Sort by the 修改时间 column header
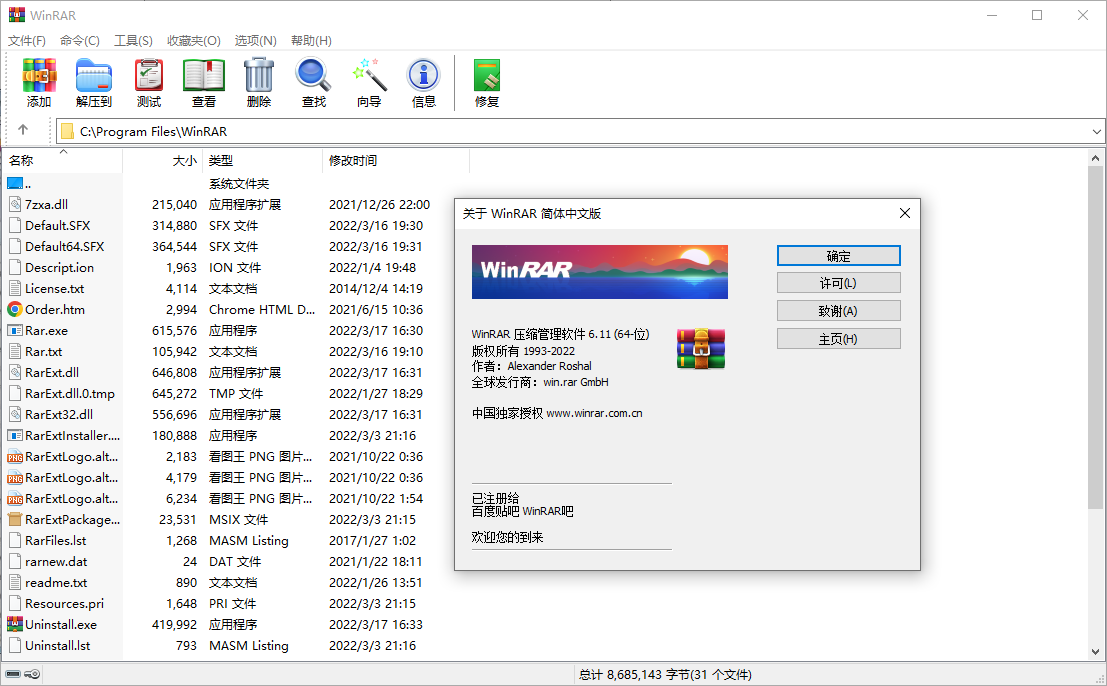1107x686 pixels. coord(396,161)
